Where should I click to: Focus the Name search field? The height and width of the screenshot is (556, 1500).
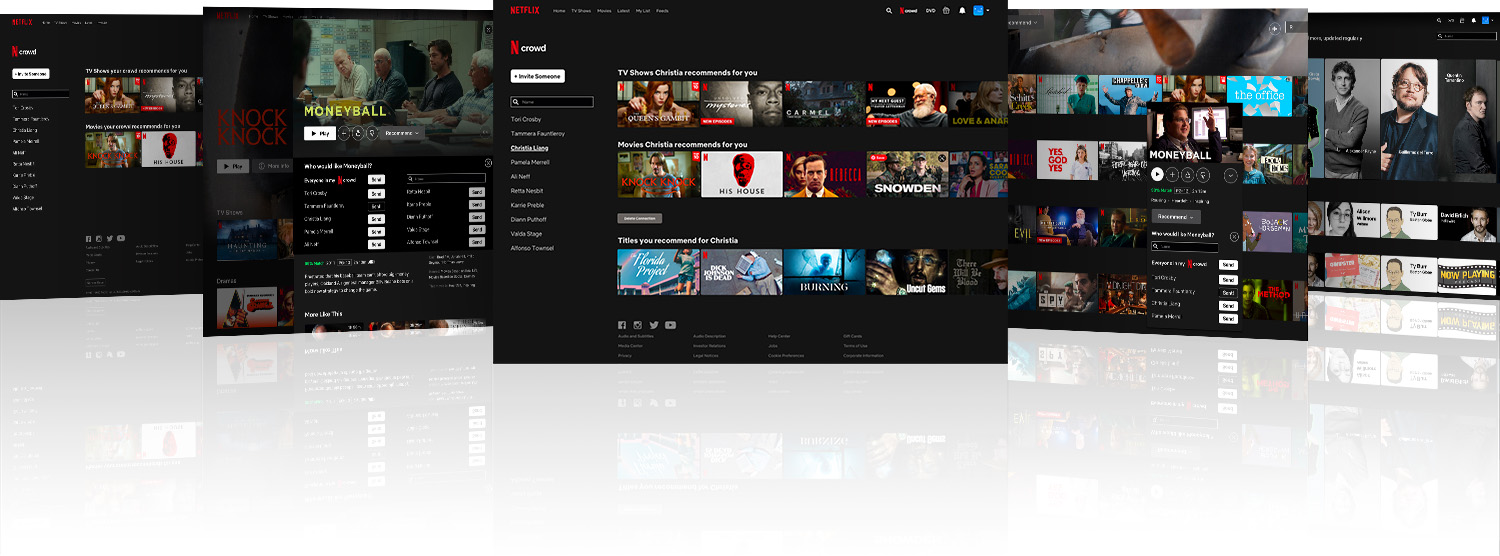(x=552, y=102)
